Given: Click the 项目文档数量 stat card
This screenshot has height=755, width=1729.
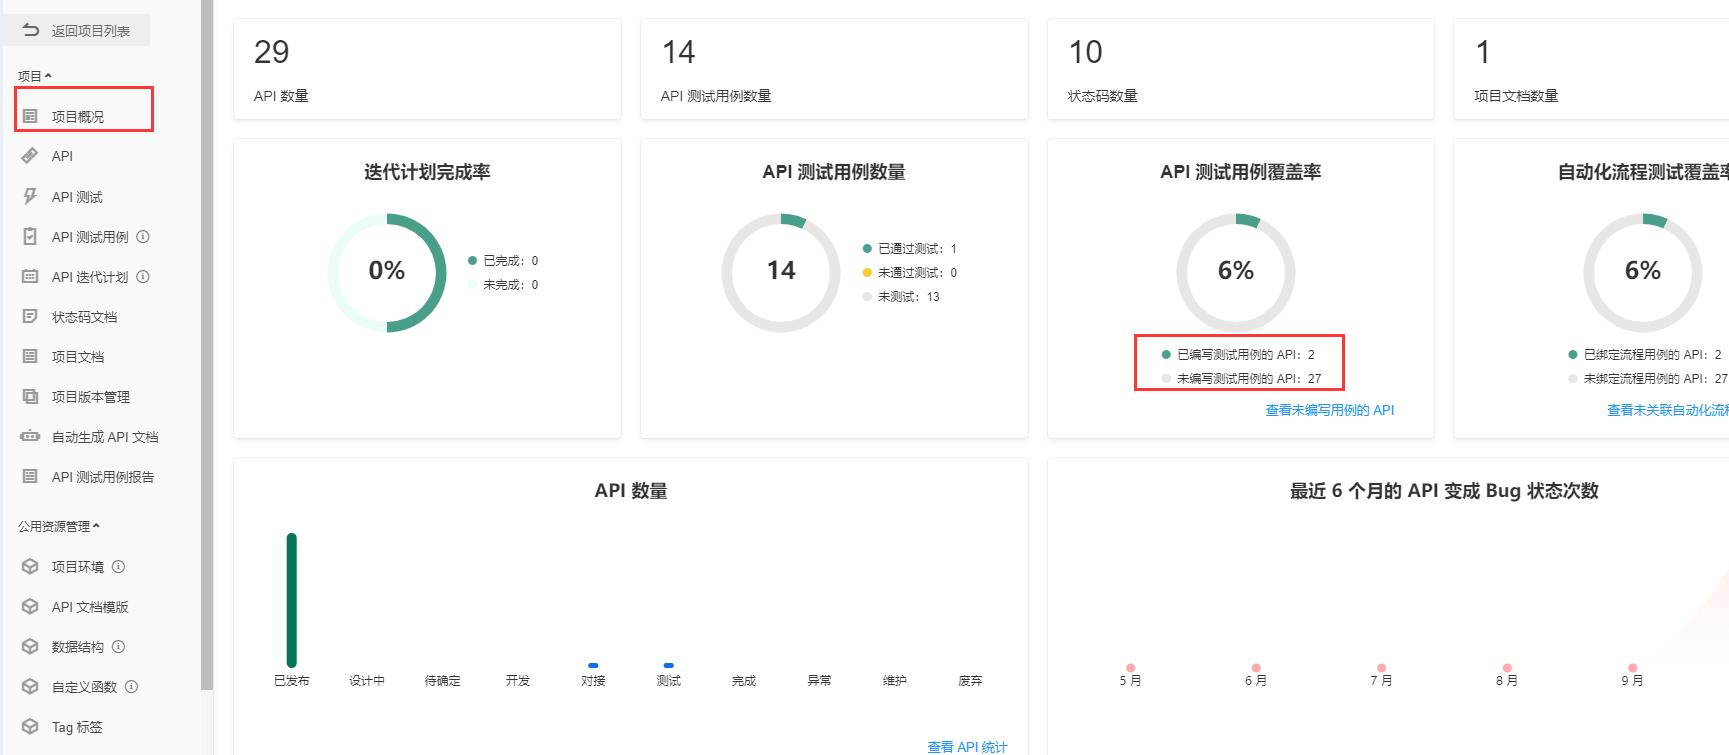Looking at the screenshot, I should click(1591, 69).
